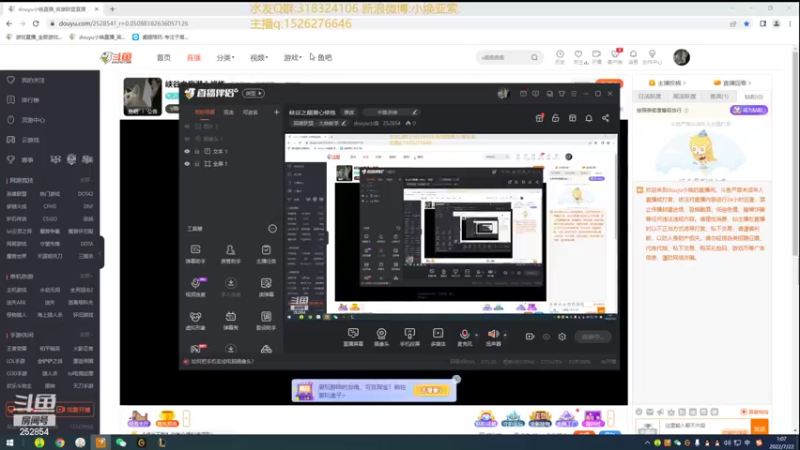Open the 弹幕助手 tool in the toolbox

pos(195,254)
